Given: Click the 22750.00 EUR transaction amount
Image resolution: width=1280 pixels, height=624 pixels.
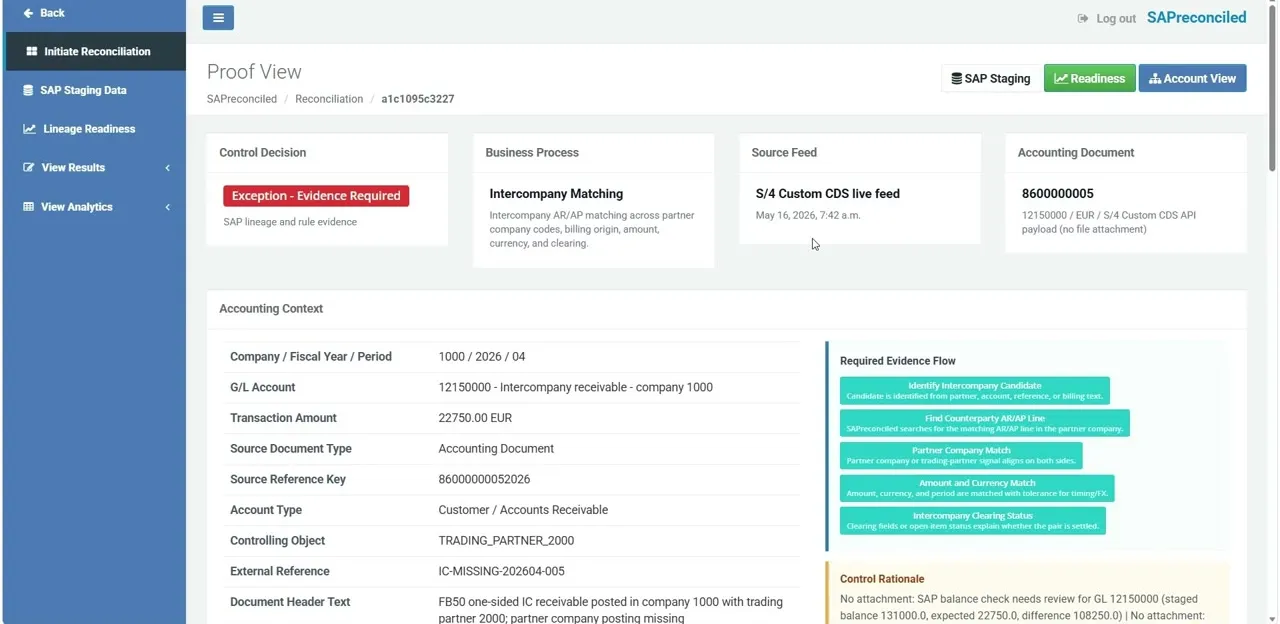Looking at the screenshot, I should point(475,418).
